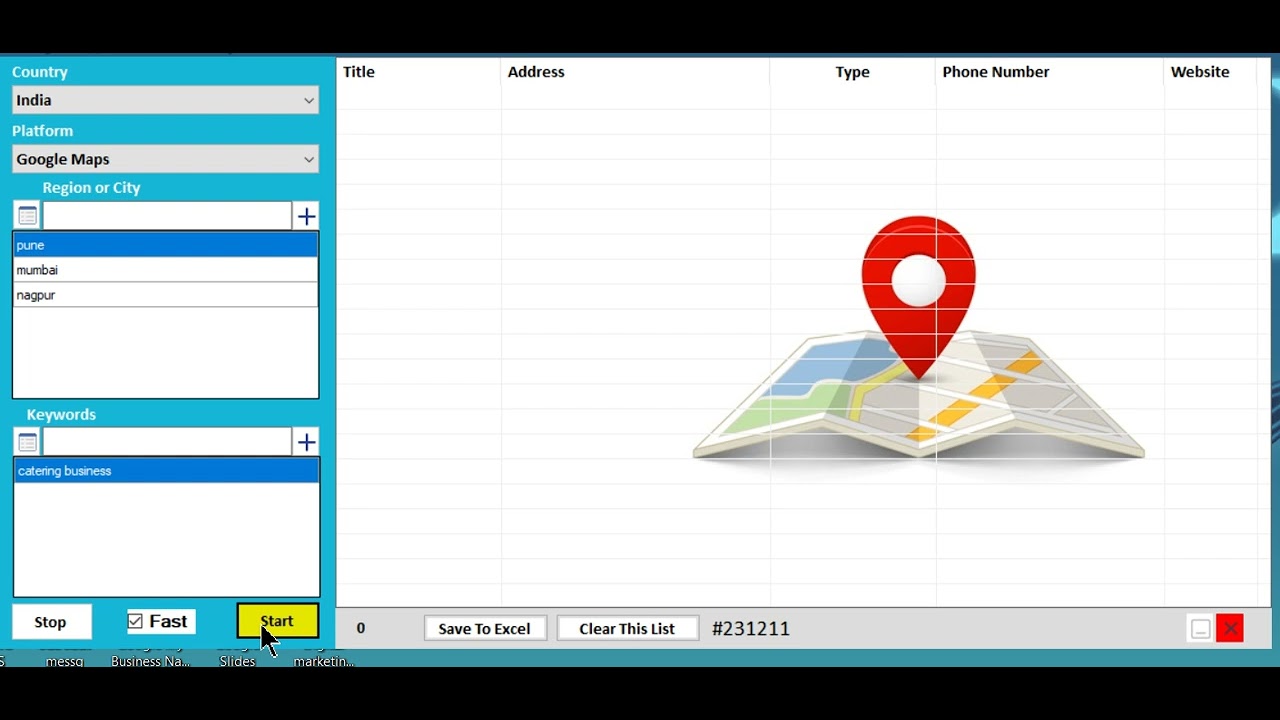Image resolution: width=1280 pixels, height=720 pixels.
Task: Click the Type column header
Action: (853, 72)
